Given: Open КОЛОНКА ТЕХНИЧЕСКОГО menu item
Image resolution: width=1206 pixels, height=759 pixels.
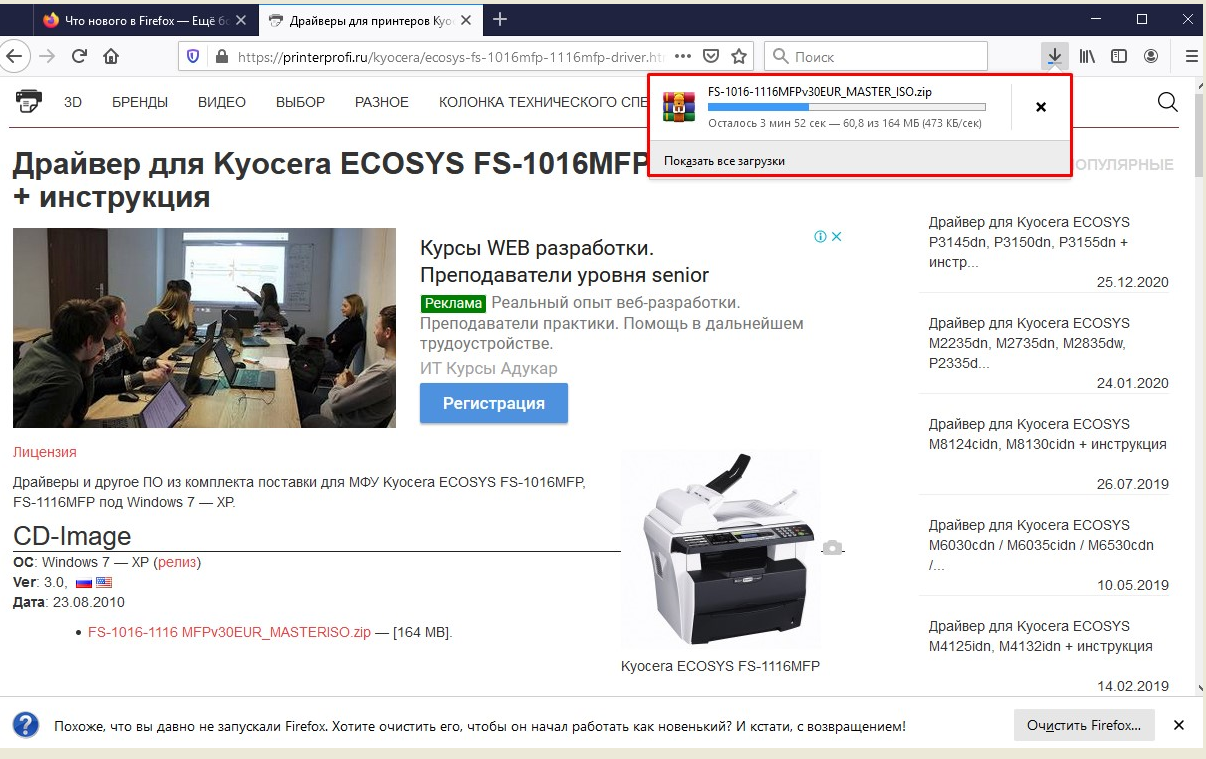Looking at the screenshot, I should pos(543,102).
